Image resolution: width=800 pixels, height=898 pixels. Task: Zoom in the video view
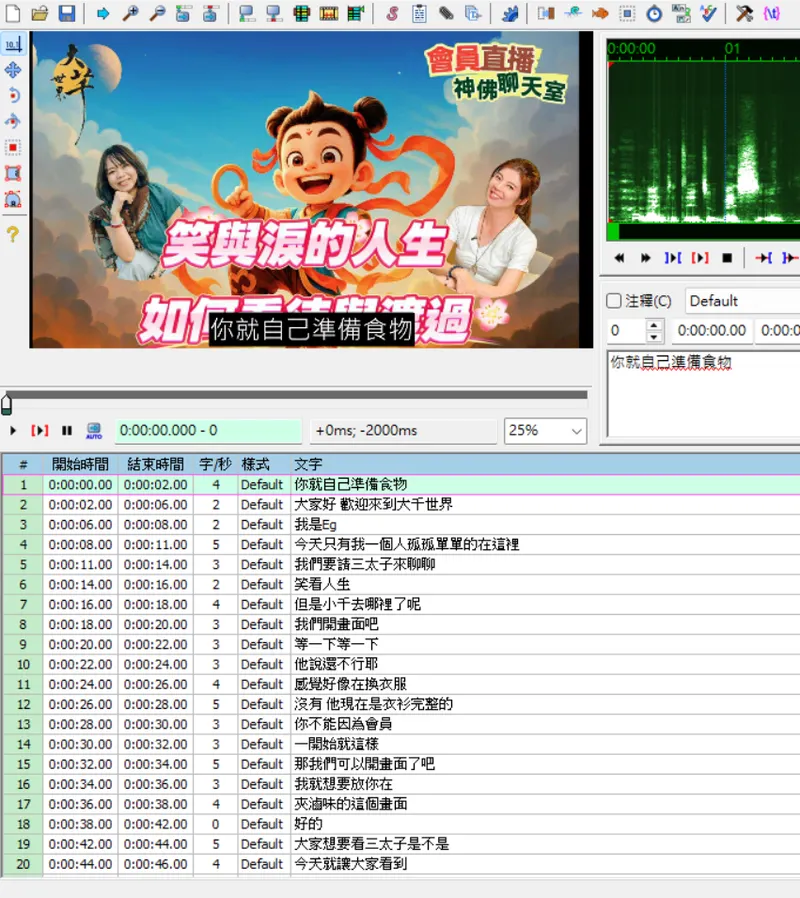131,13
